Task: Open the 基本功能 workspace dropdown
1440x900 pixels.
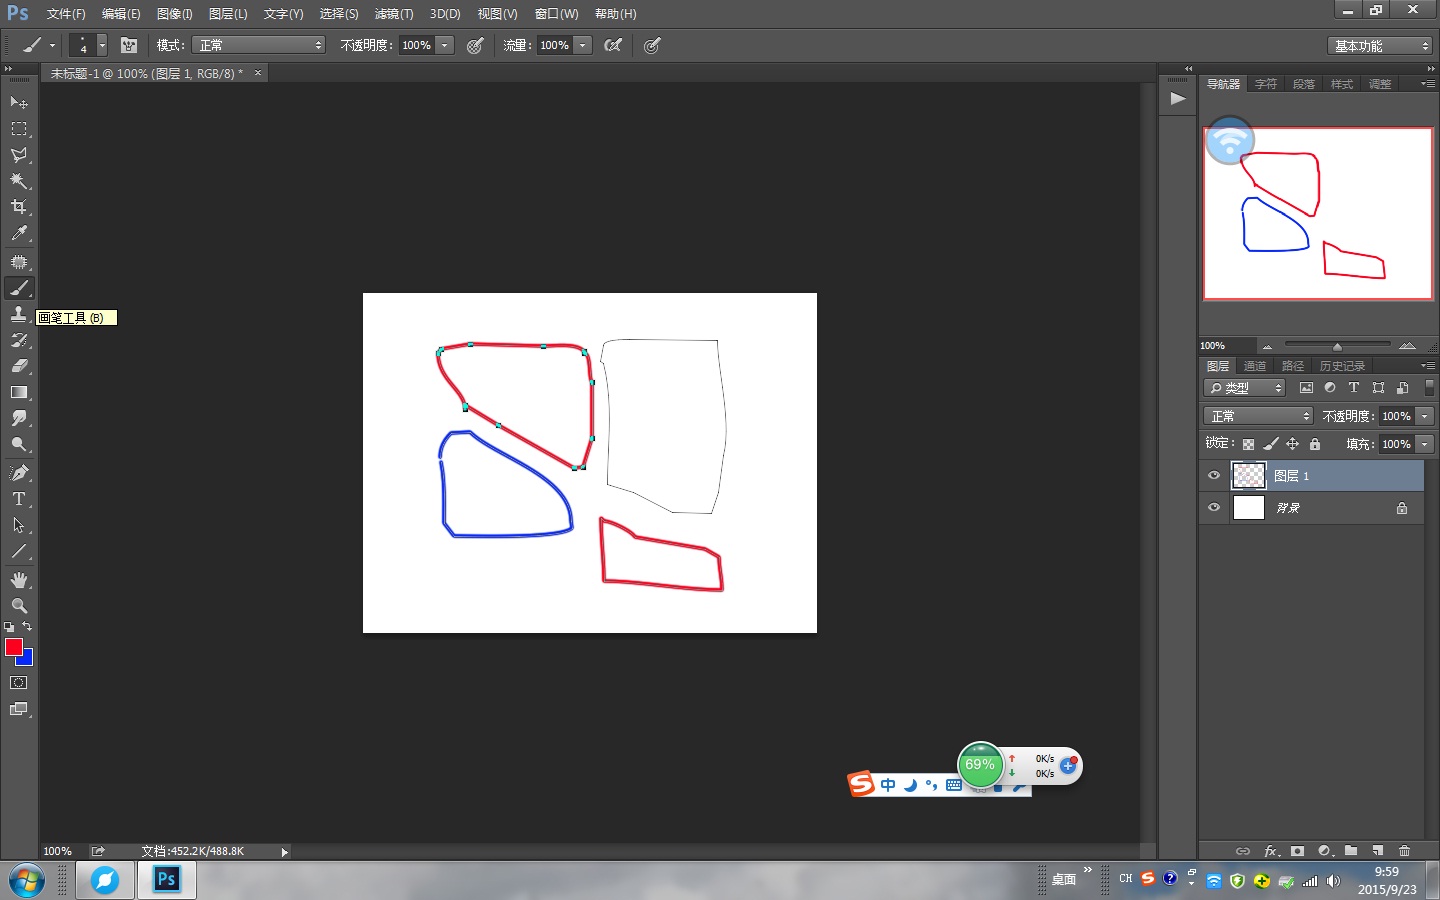Action: tap(1381, 46)
